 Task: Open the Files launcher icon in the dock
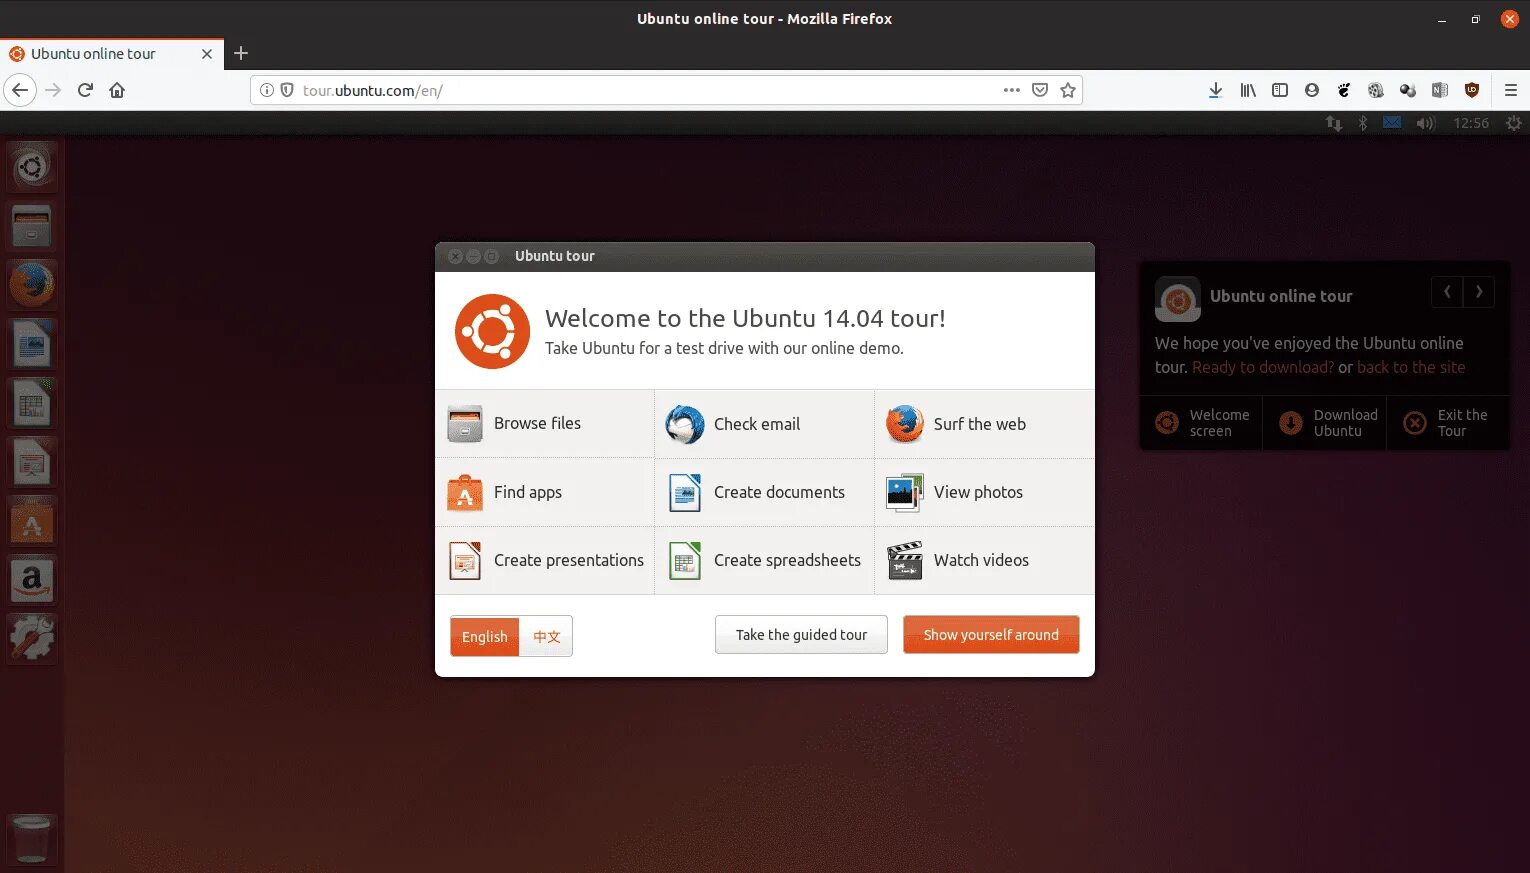pyautogui.click(x=32, y=226)
